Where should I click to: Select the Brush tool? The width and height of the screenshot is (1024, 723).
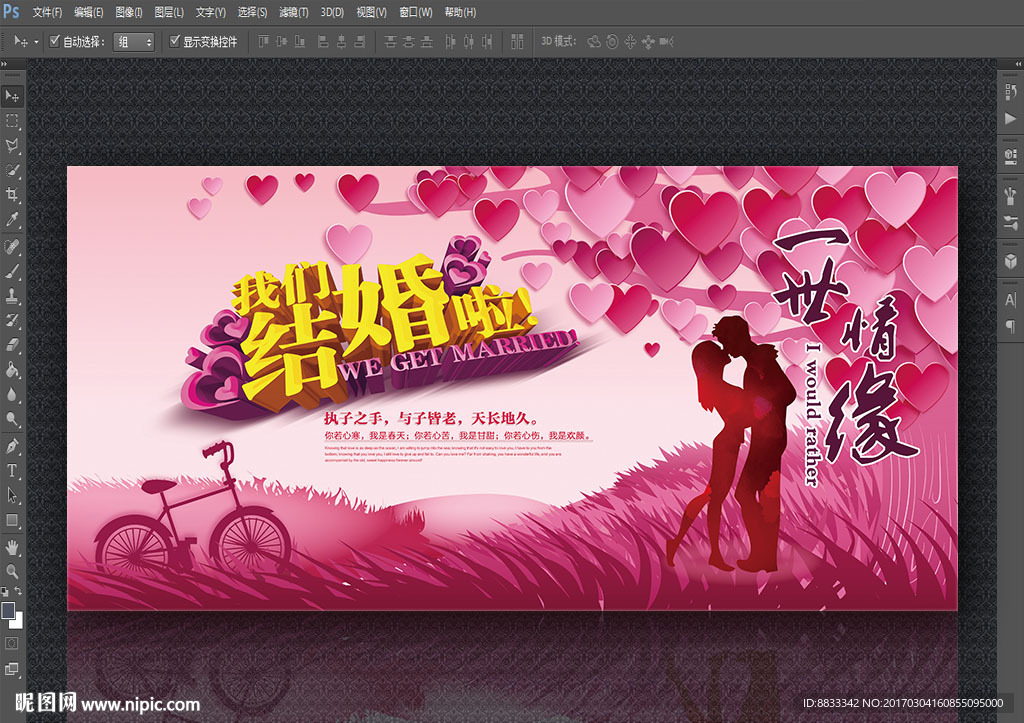pyautogui.click(x=12, y=271)
